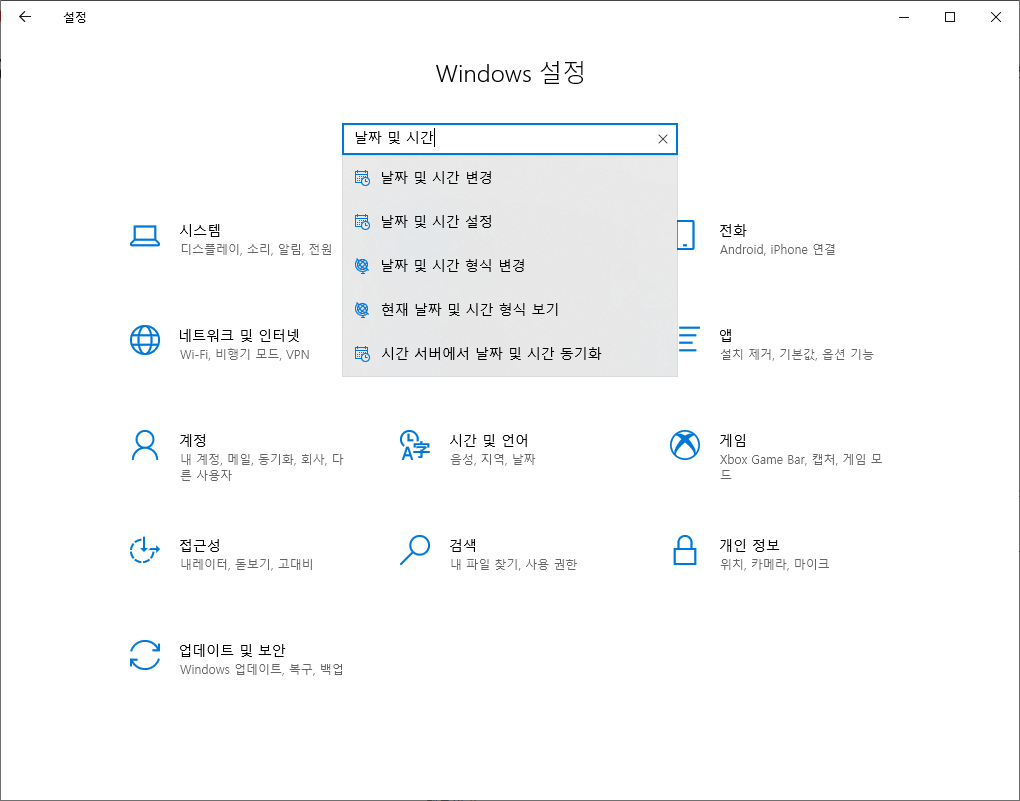Open the 개인 정보 lock icon
The height and width of the screenshot is (801, 1020).
click(685, 550)
